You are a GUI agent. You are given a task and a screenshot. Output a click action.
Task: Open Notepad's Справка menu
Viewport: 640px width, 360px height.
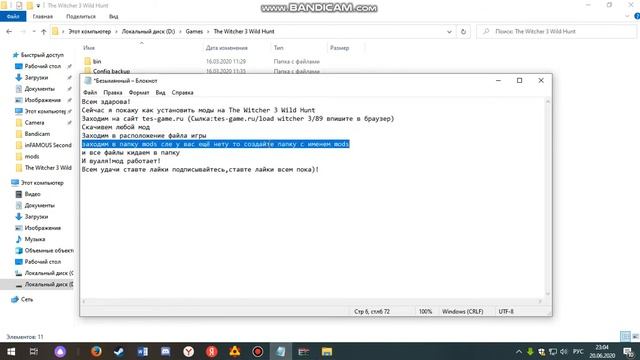click(182, 93)
